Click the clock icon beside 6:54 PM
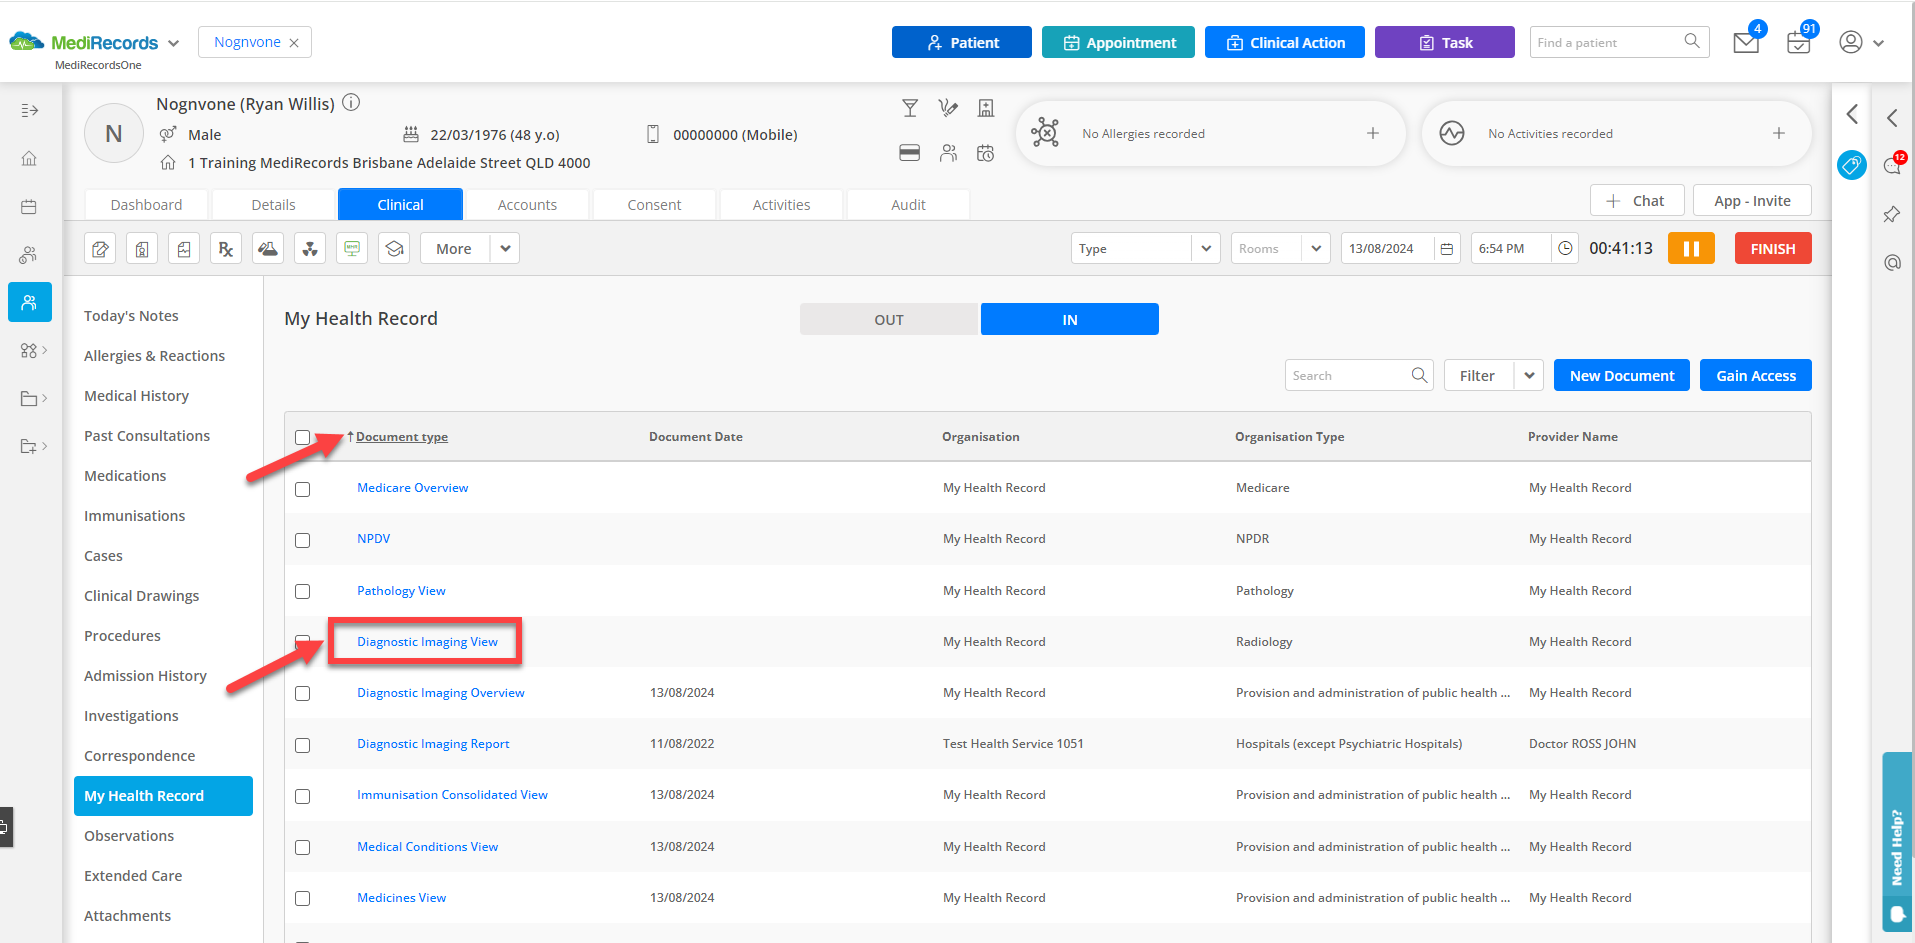 coord(1565,249)
